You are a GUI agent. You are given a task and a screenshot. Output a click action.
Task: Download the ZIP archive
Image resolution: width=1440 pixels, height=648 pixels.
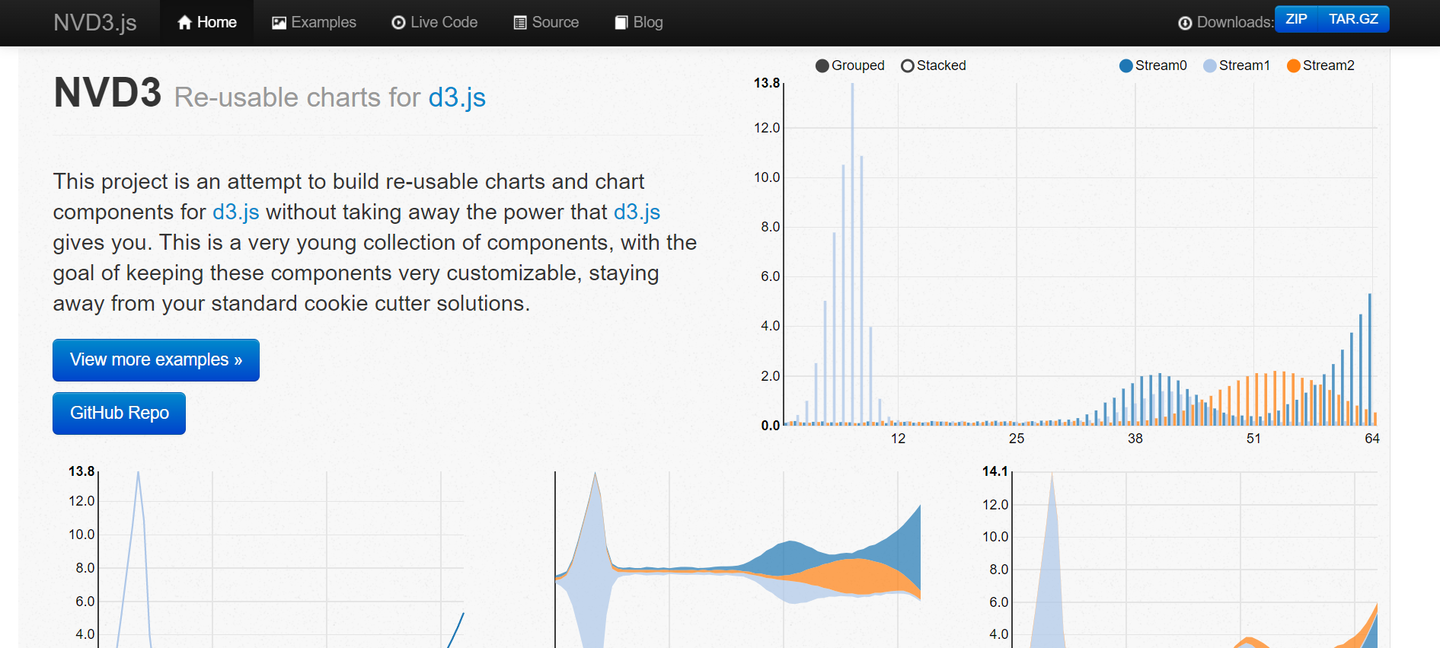[x=1296, y=19]
